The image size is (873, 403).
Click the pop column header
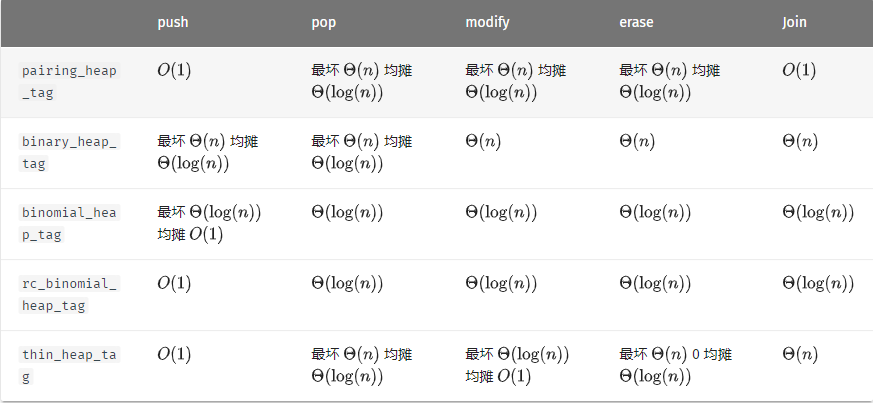pos(323,23)
